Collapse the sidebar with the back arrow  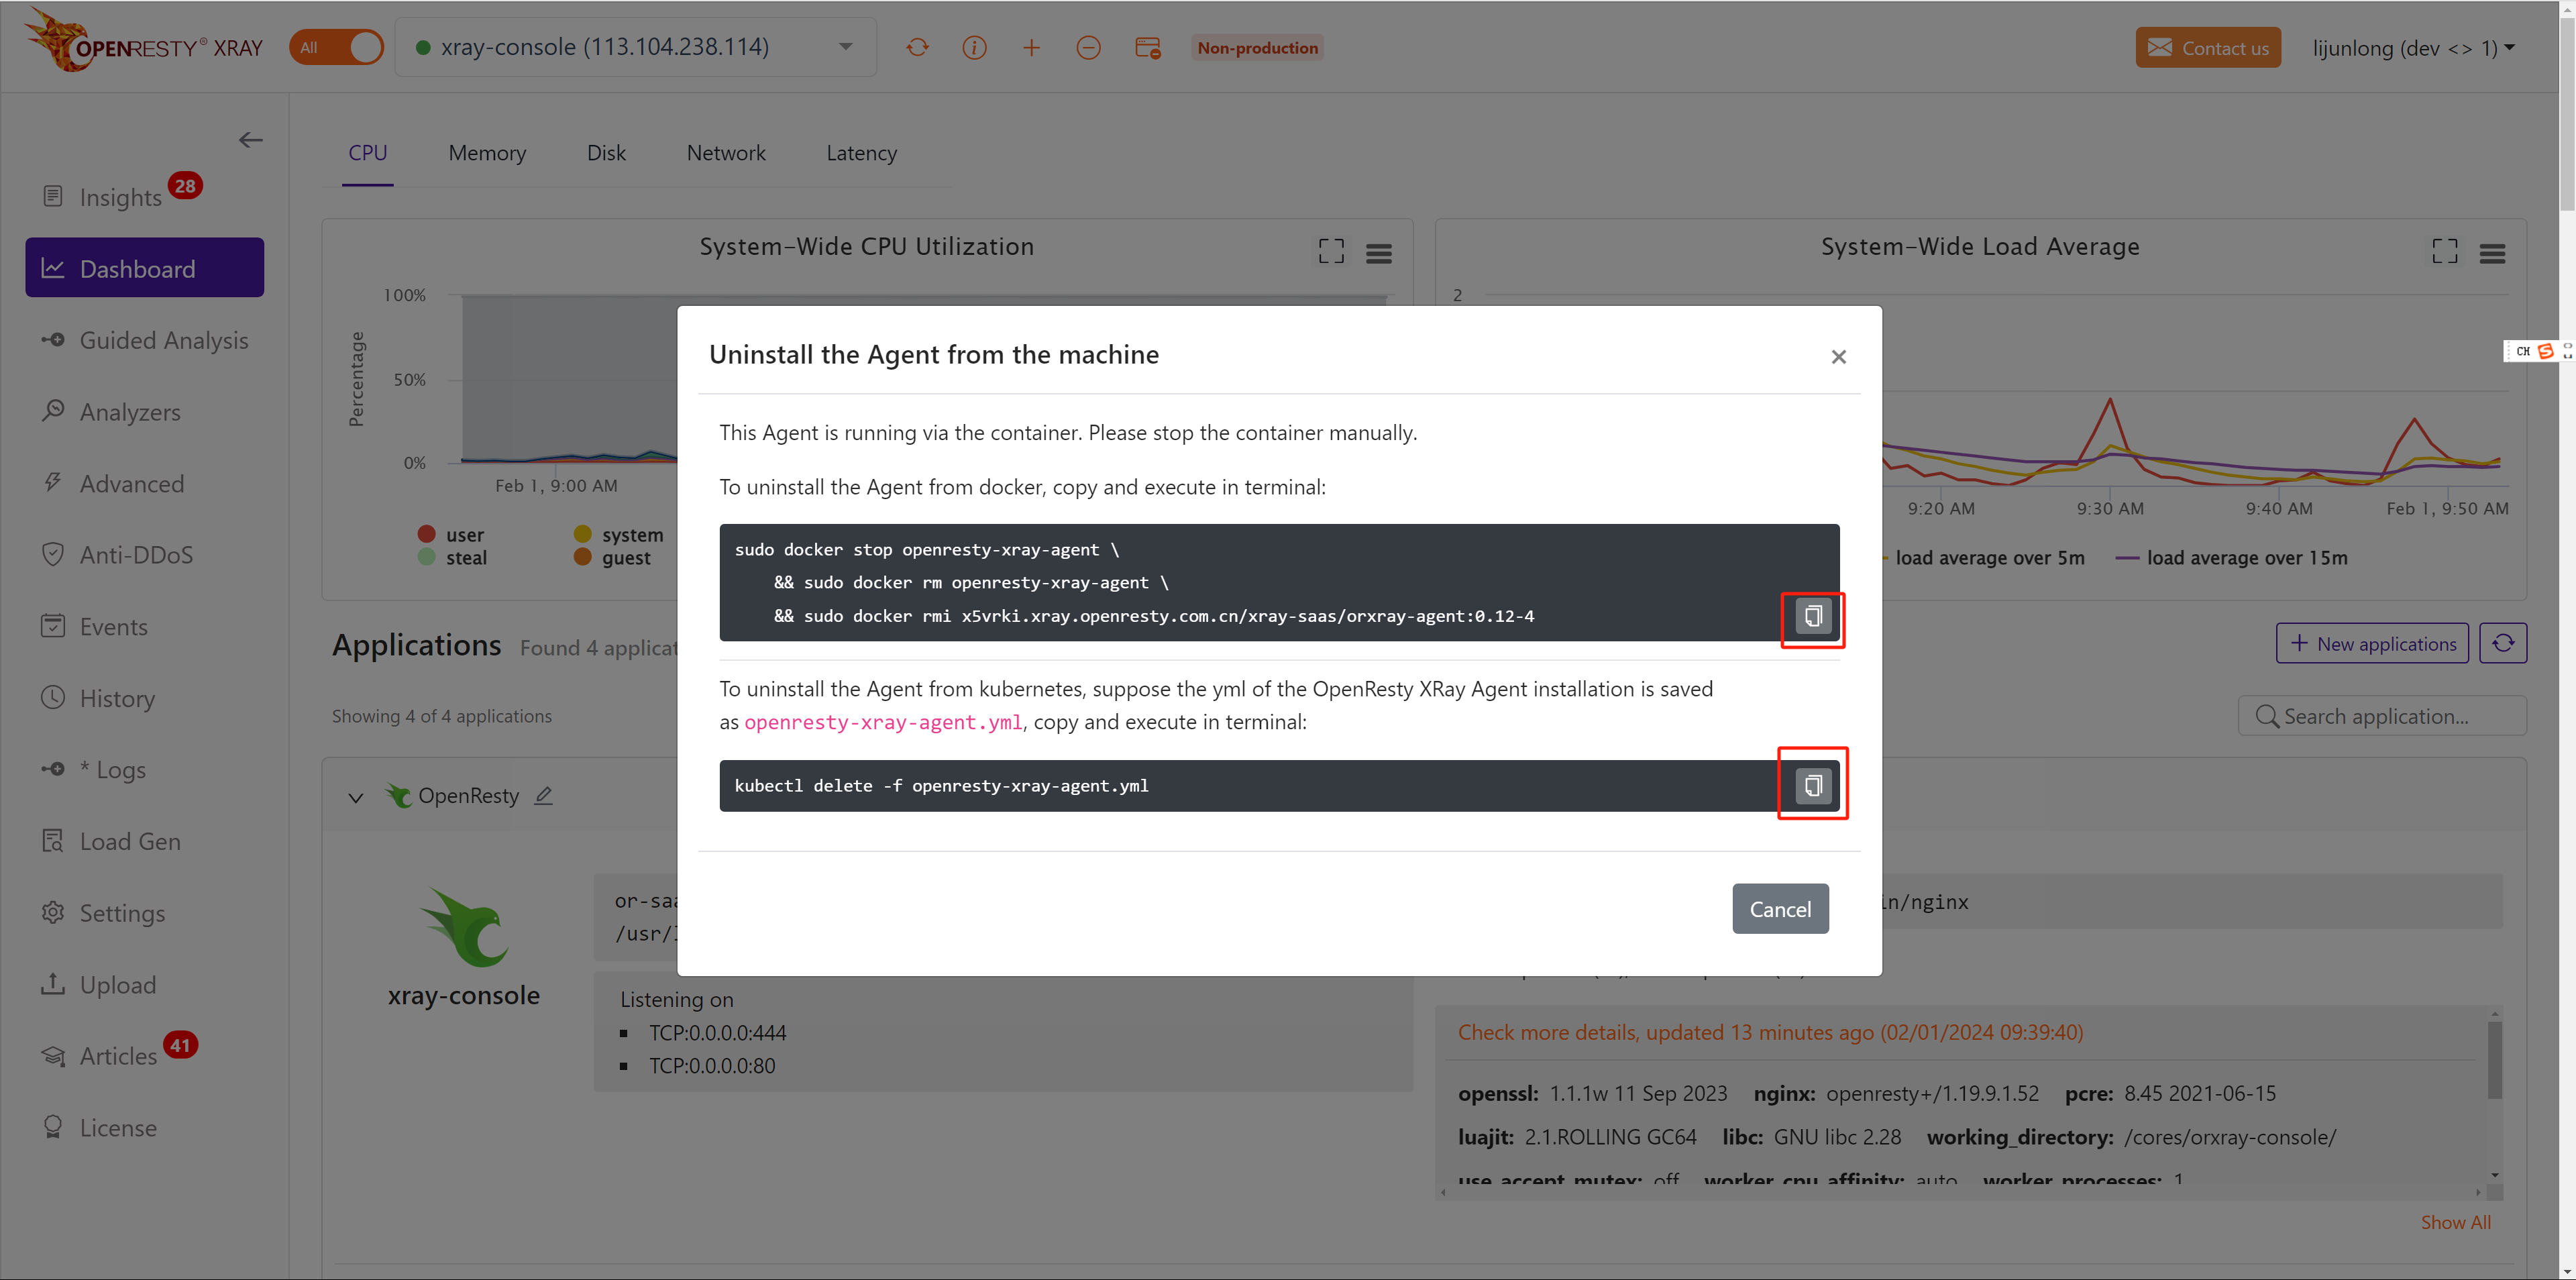[250, 140]
